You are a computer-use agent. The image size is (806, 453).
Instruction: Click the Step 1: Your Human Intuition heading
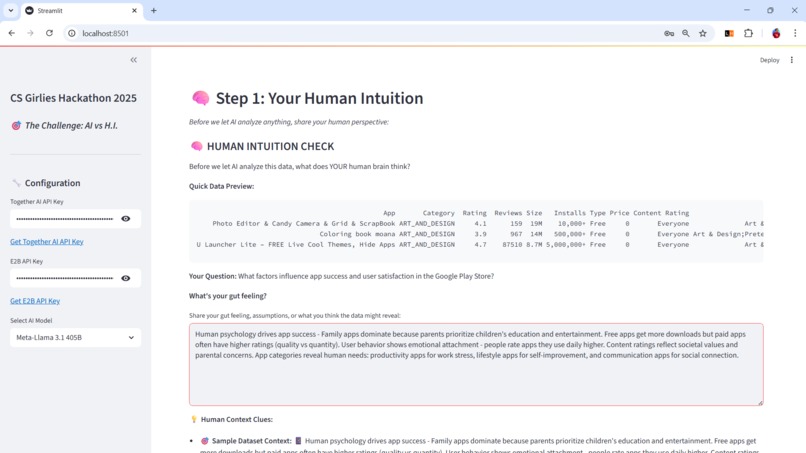click(x=319, y=98)
